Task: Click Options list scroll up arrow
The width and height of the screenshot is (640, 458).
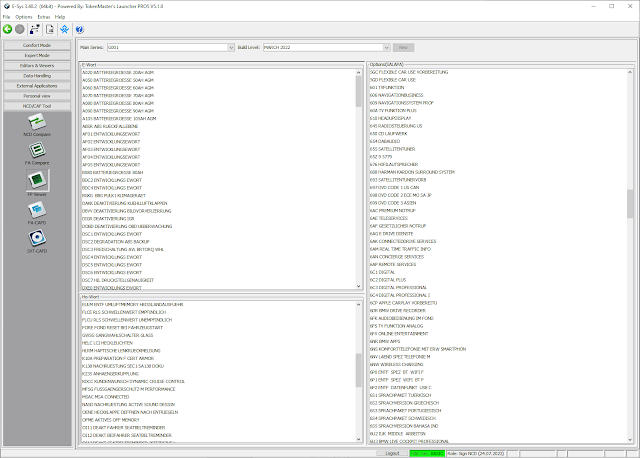Action: point(630,72)
